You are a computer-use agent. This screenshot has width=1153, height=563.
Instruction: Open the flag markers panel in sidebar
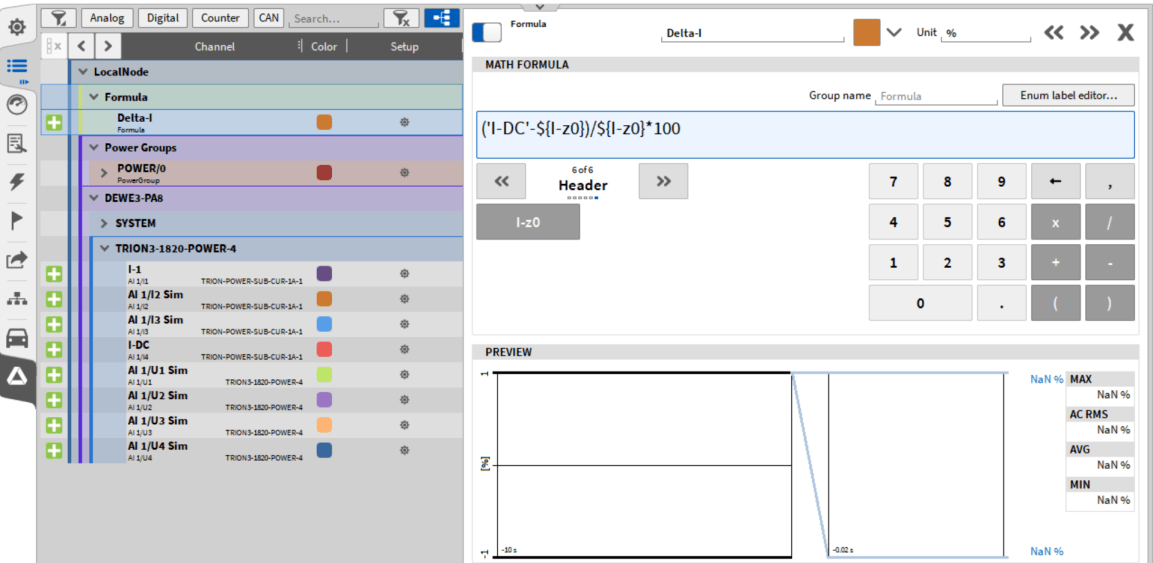click(17, 221)
